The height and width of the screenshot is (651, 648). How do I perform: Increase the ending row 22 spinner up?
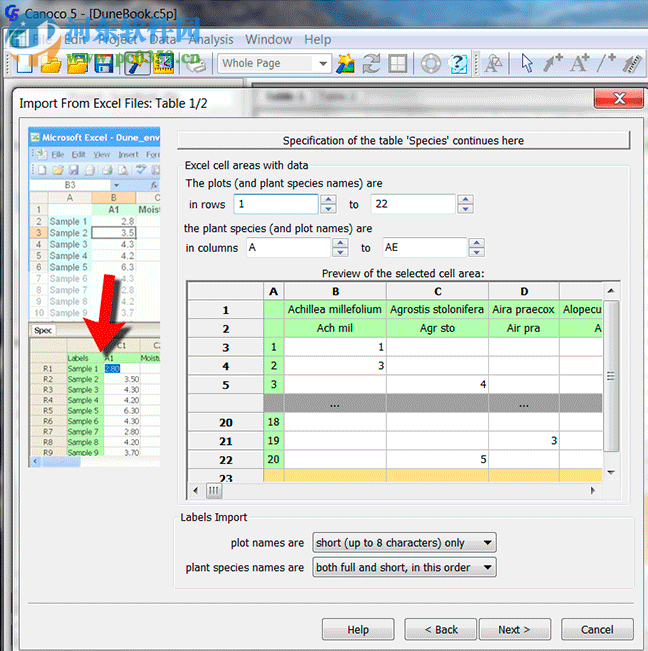465,199
